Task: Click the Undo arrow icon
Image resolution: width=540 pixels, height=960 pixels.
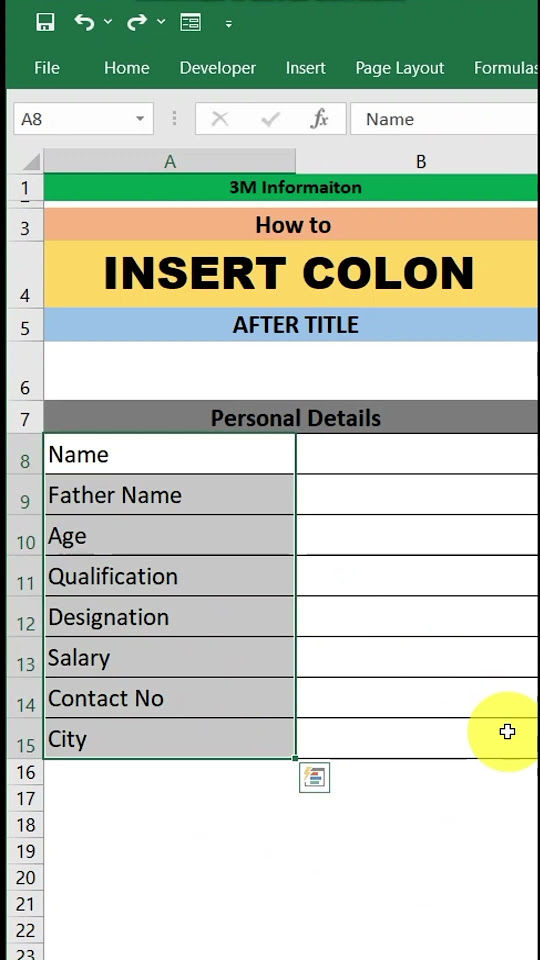Action: click(x=84, y=22)
